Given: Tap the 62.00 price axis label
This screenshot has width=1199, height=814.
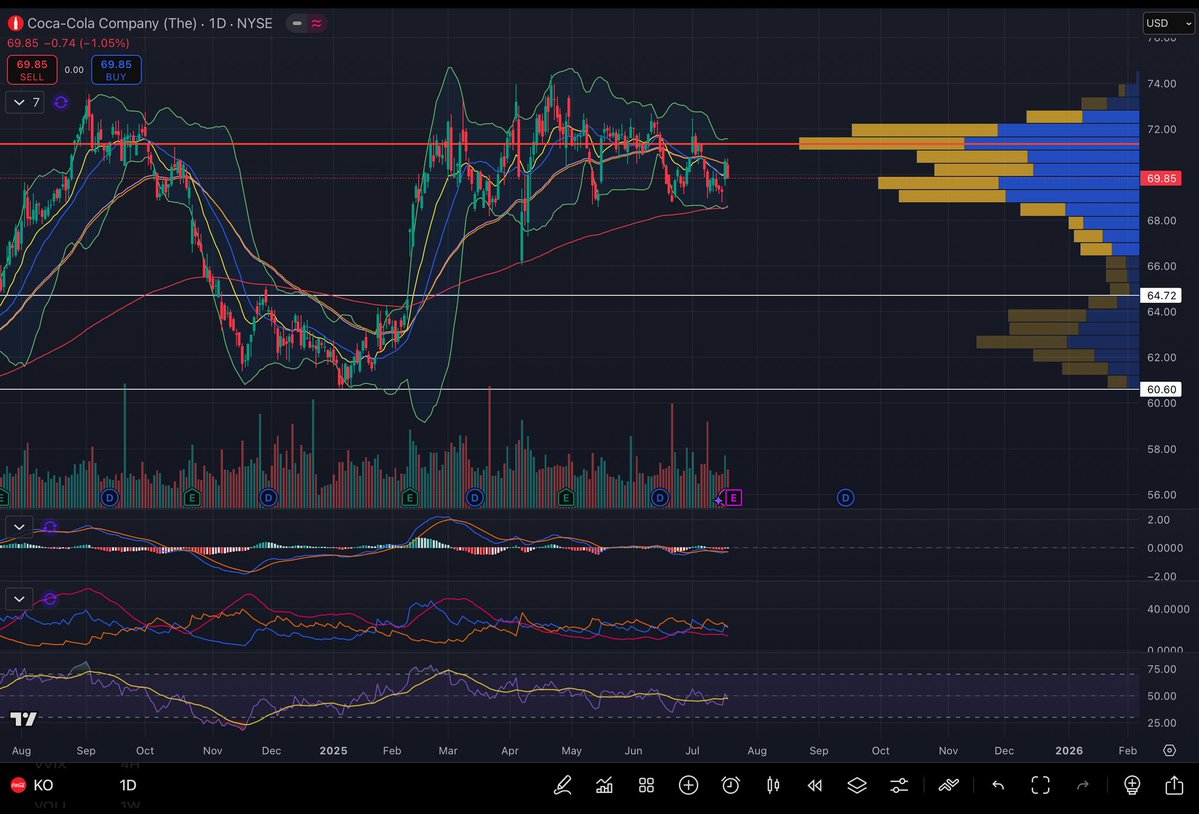Looking at the screenshot, I should pos(1162,357).
